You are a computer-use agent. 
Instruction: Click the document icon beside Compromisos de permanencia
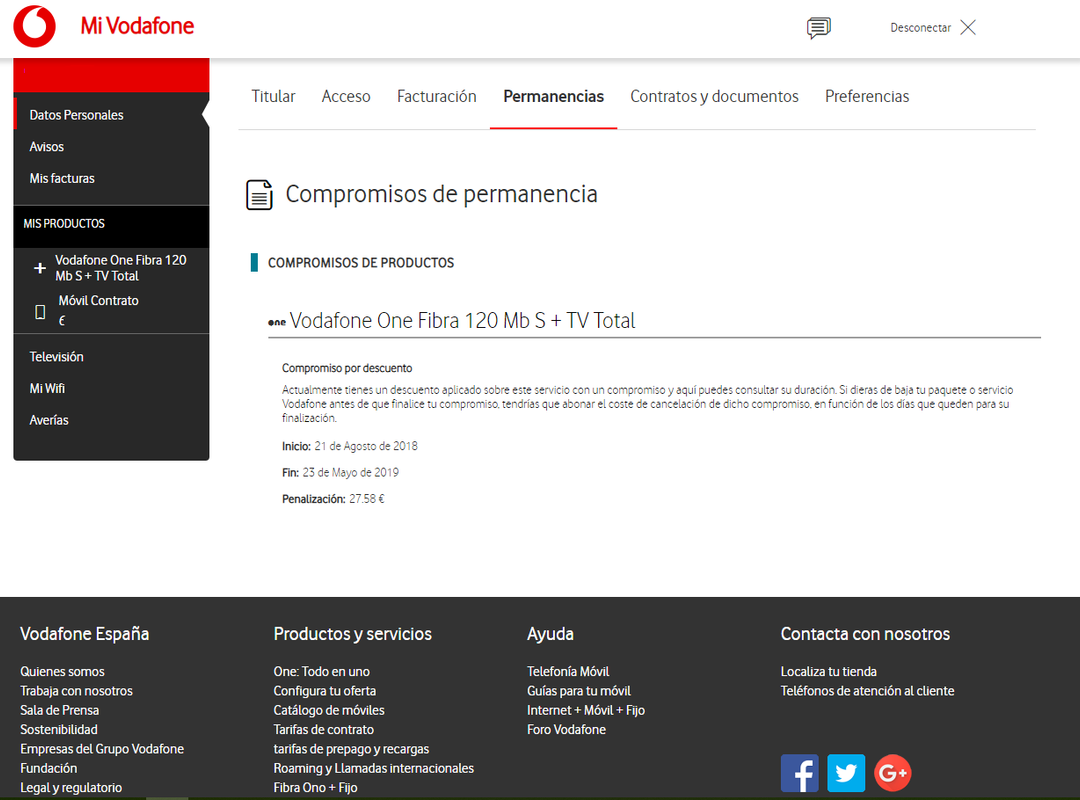(x=260, y=195)
